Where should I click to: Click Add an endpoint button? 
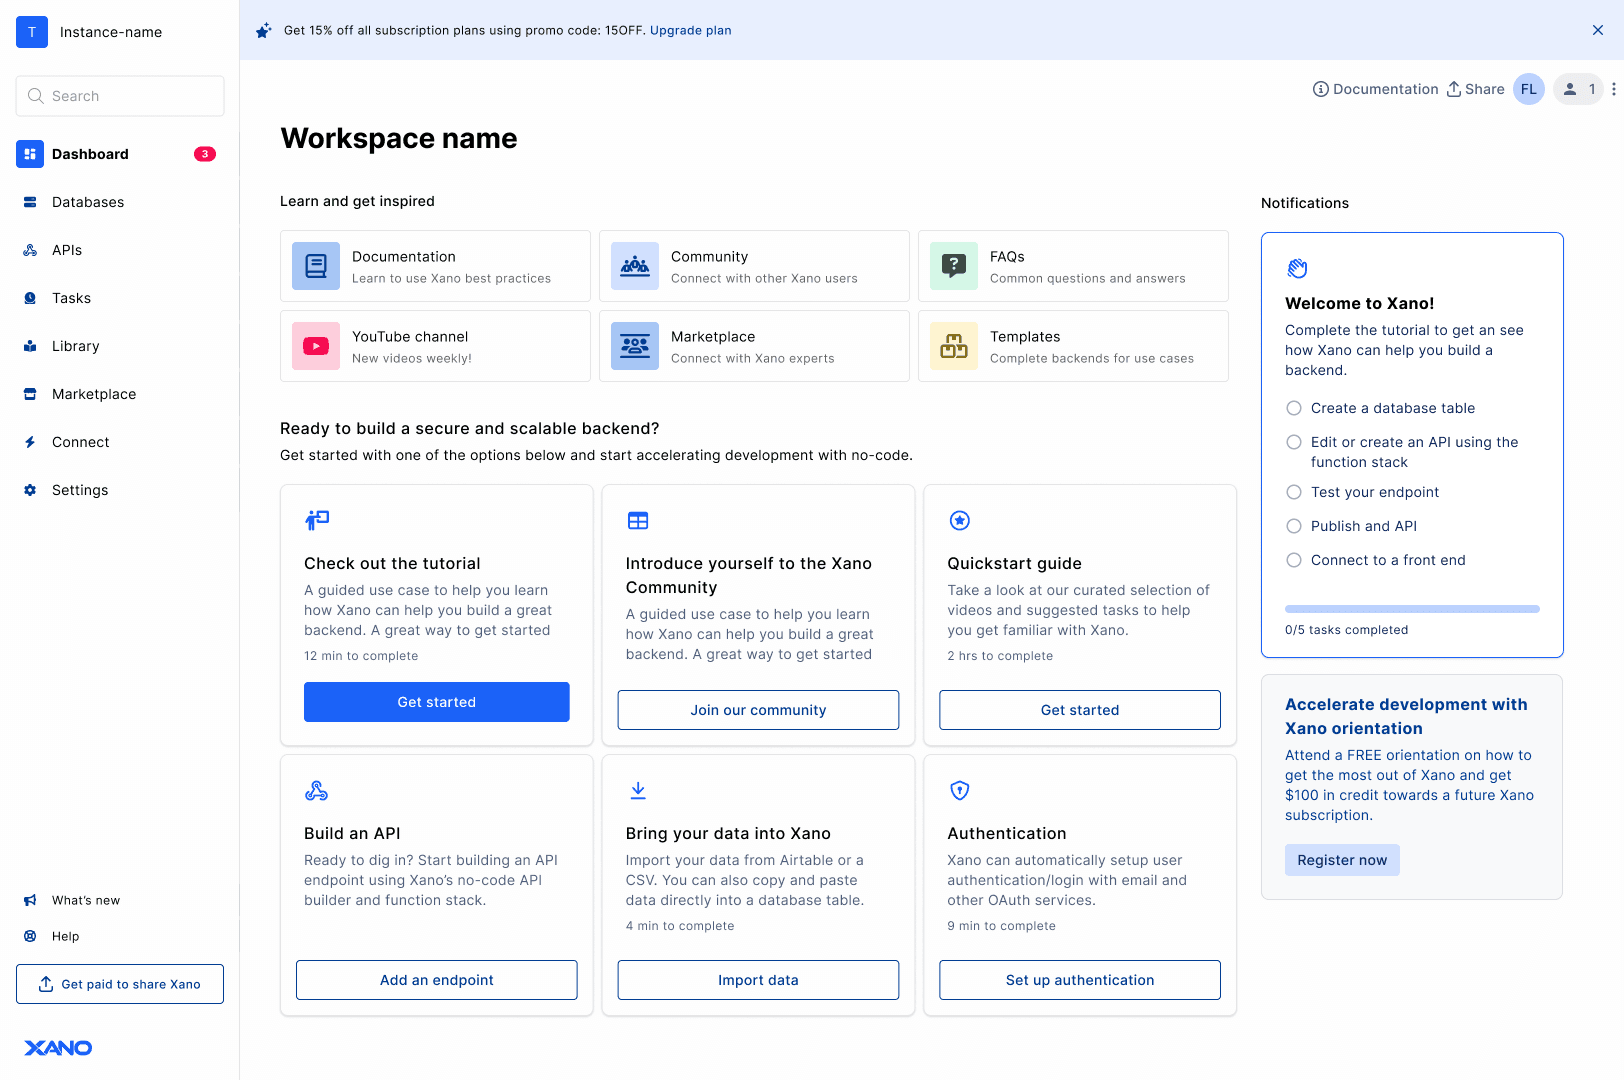[x=437, y=980]
